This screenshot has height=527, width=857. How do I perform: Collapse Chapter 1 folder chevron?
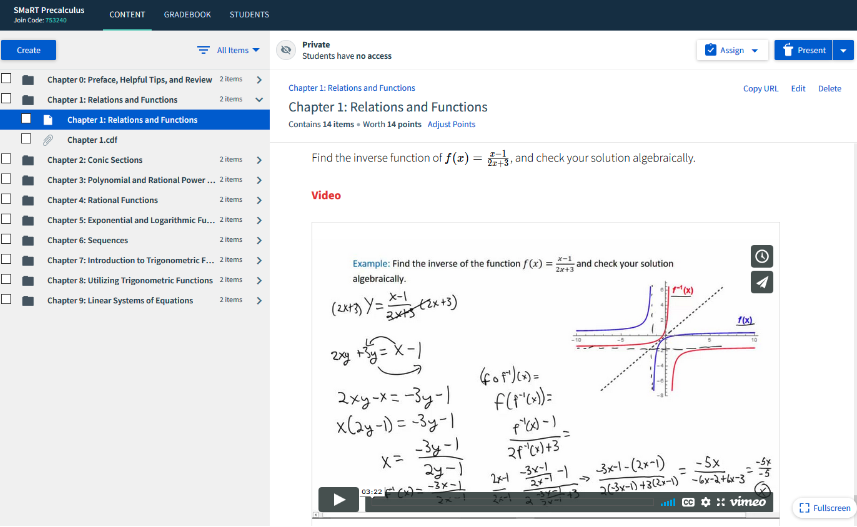259,99
